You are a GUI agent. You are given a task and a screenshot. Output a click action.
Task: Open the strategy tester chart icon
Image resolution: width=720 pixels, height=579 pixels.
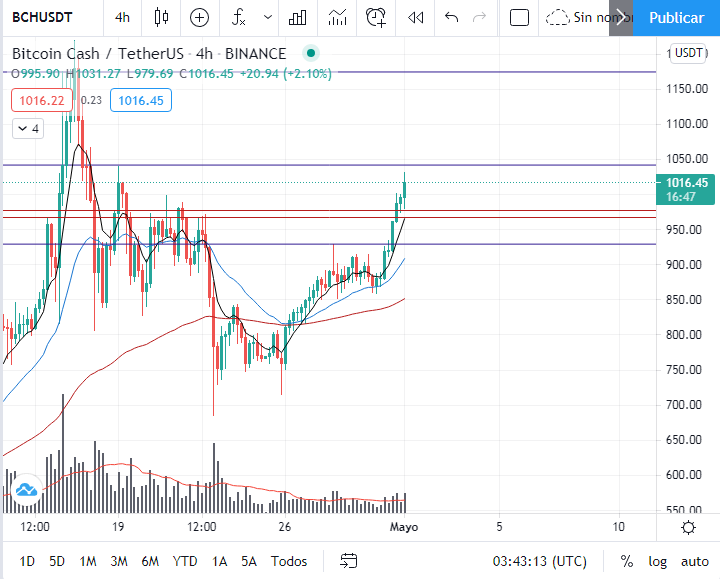(x=338, y=17)
